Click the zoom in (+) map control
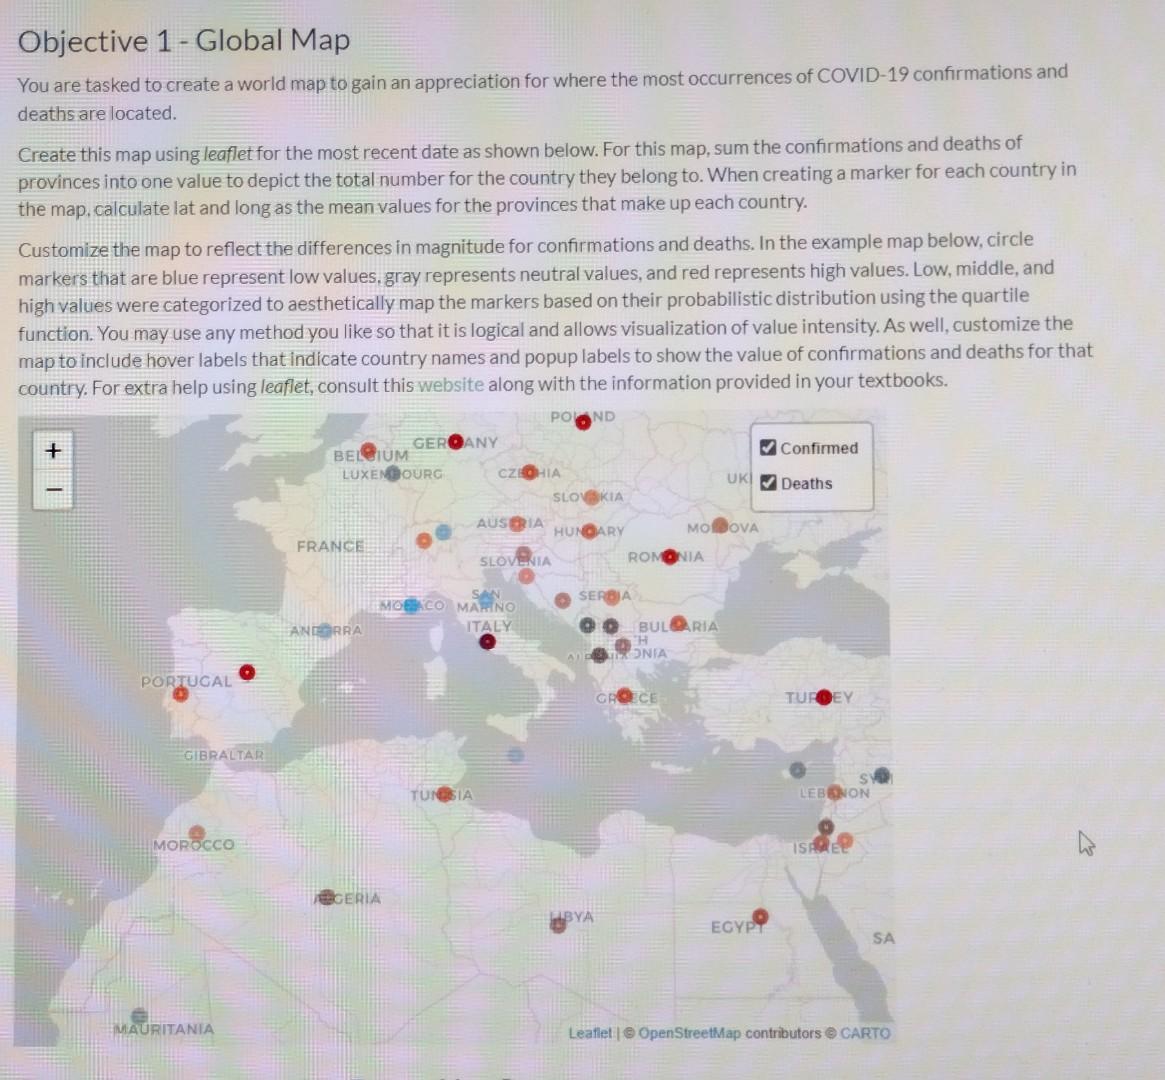 click(52, 451)
